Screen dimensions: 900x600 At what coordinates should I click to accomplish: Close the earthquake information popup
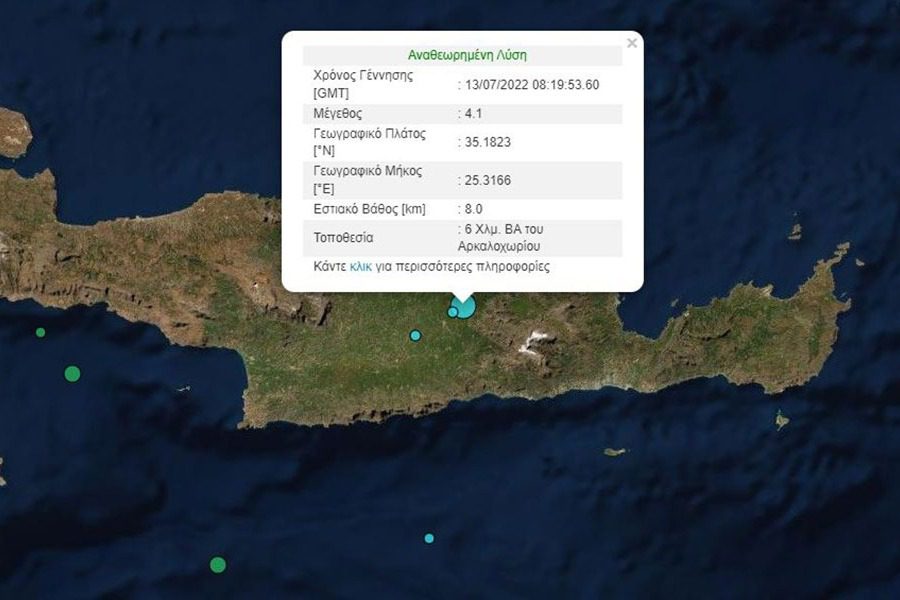(632, 43)
